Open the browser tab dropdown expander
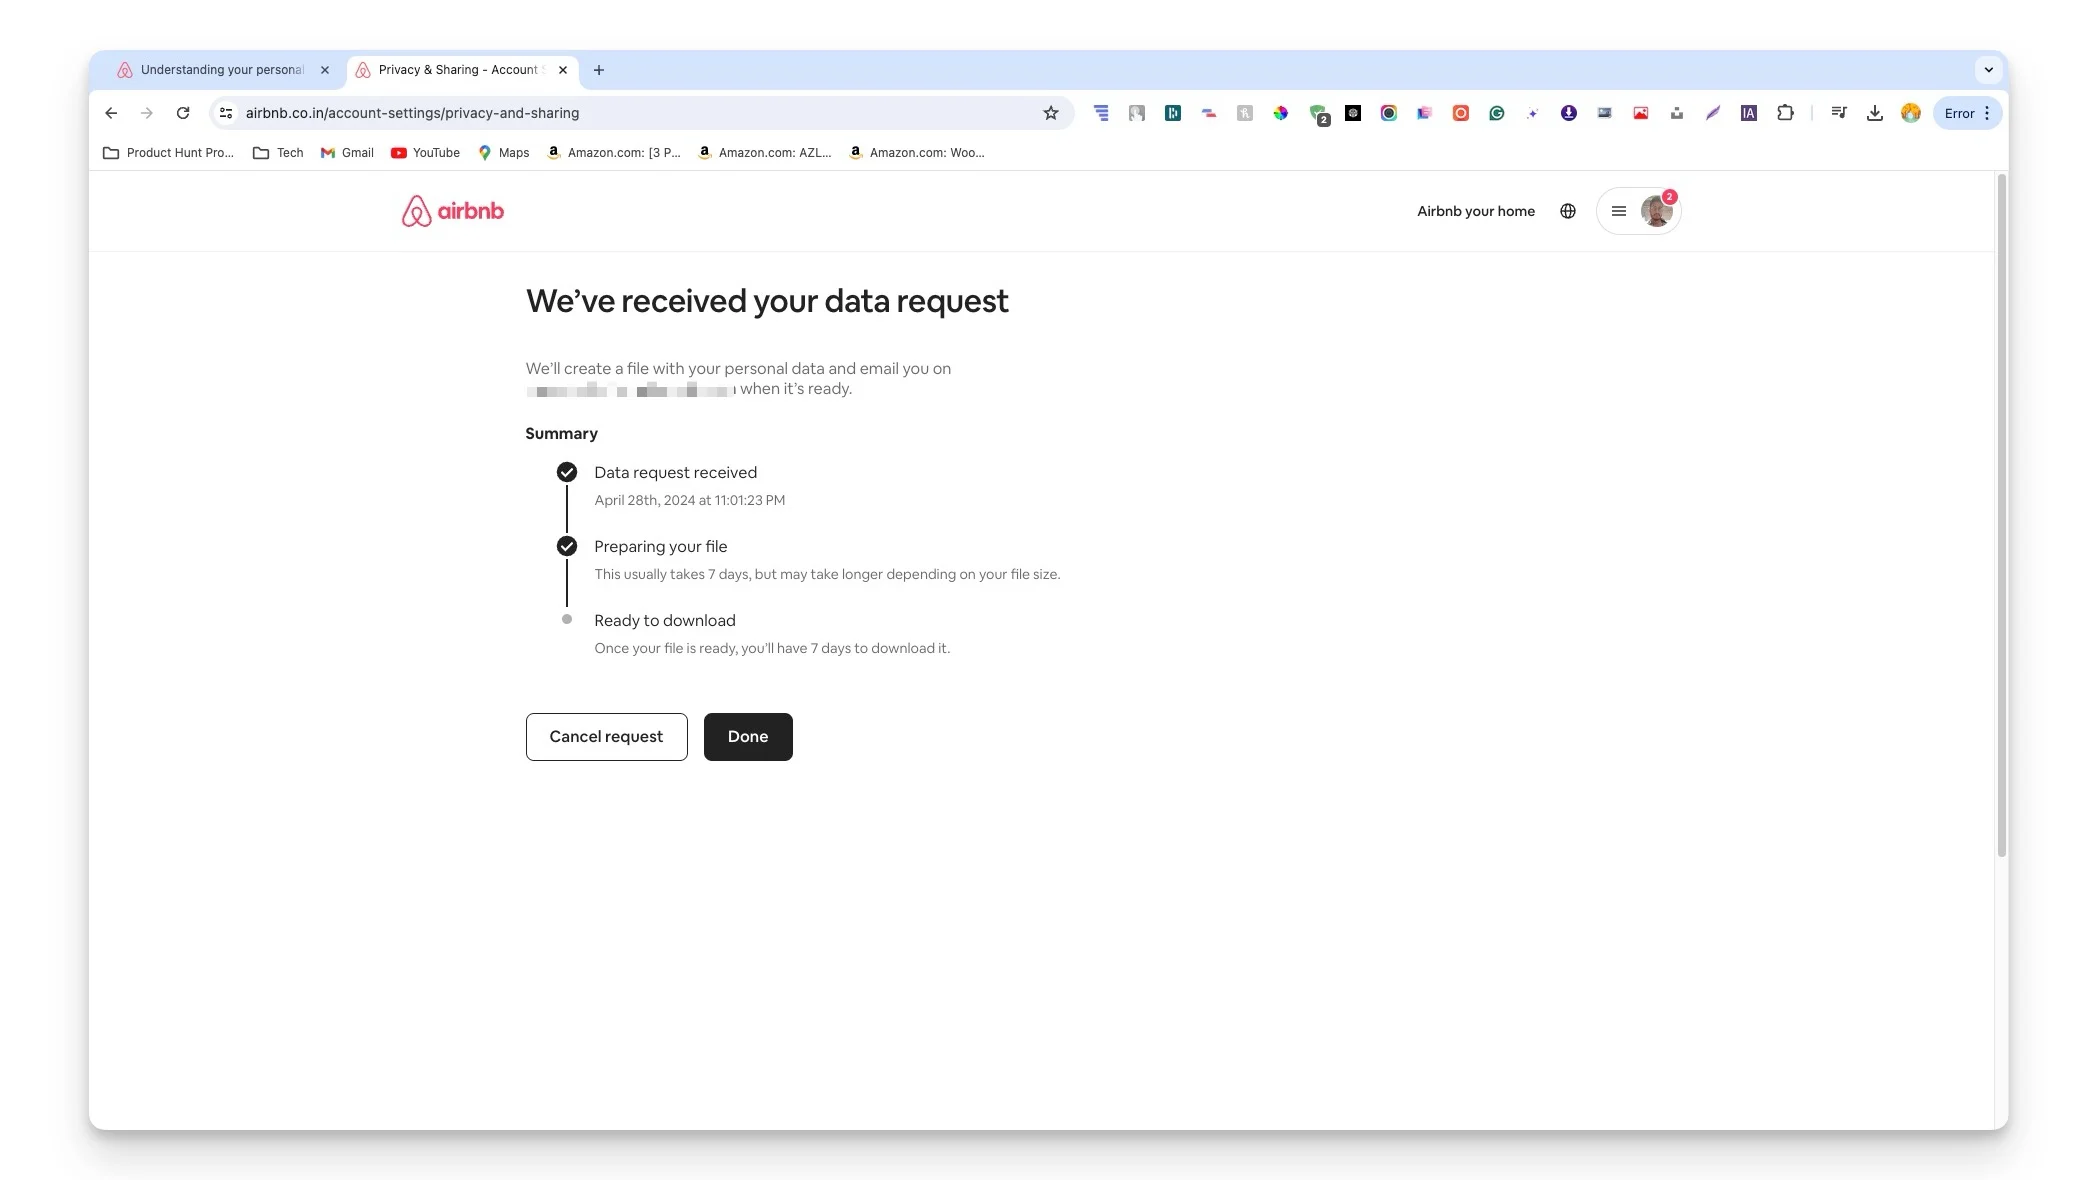This screenshot has width=2097, height=1180. (x=1989, y=69)
